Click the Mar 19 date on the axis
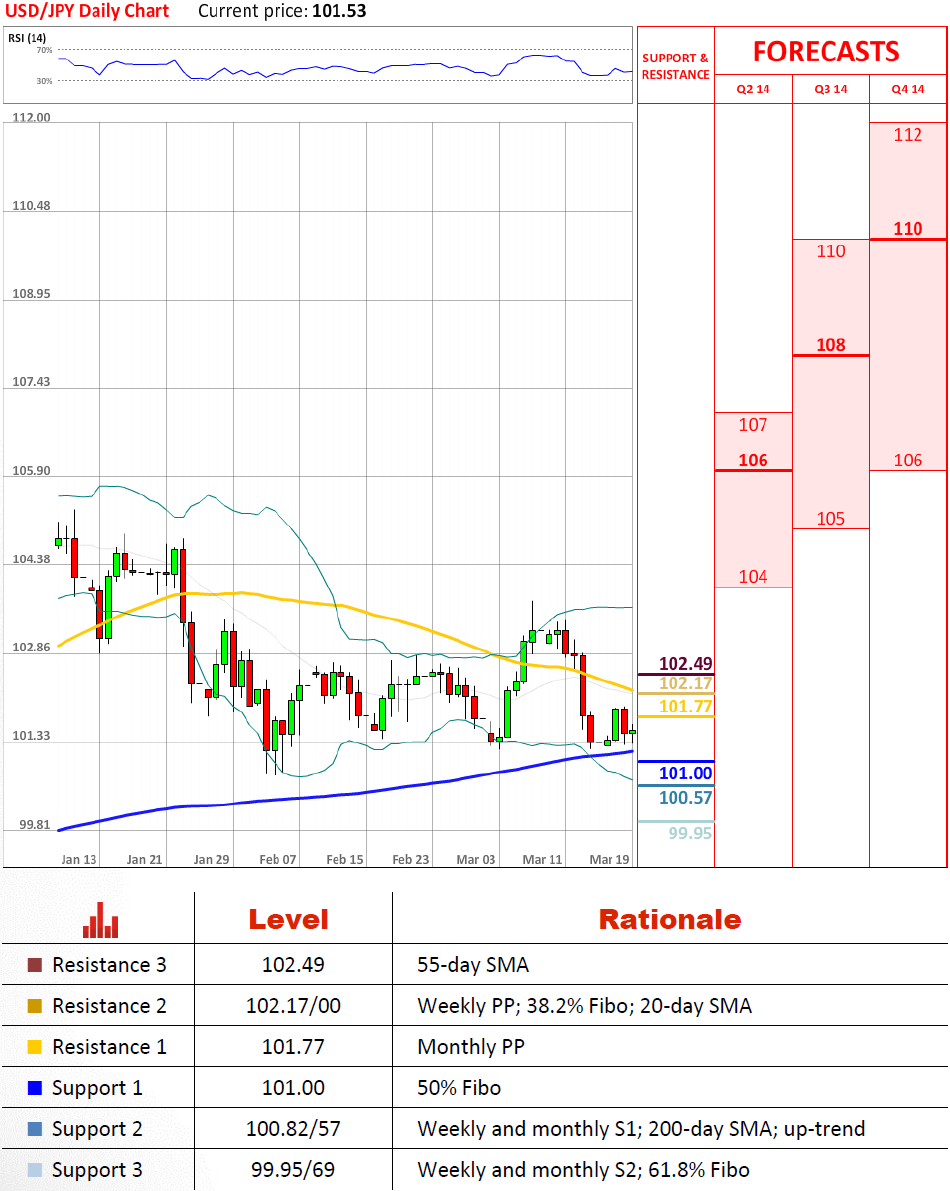Viewport: 950px width, 1191px height. click(609, 859)
